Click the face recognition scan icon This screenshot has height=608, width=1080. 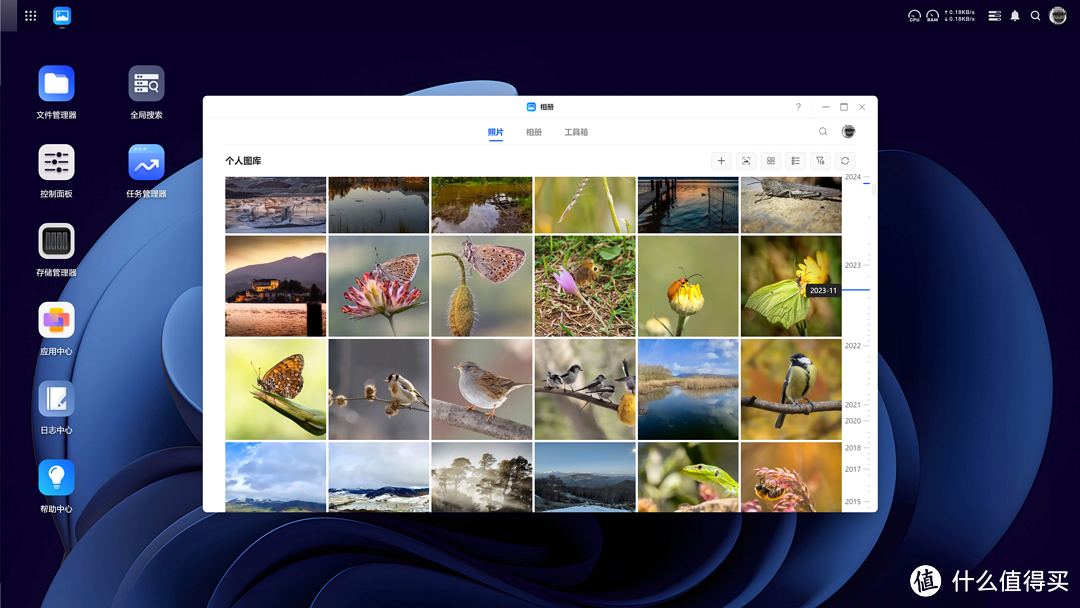[x=746, y=160]
